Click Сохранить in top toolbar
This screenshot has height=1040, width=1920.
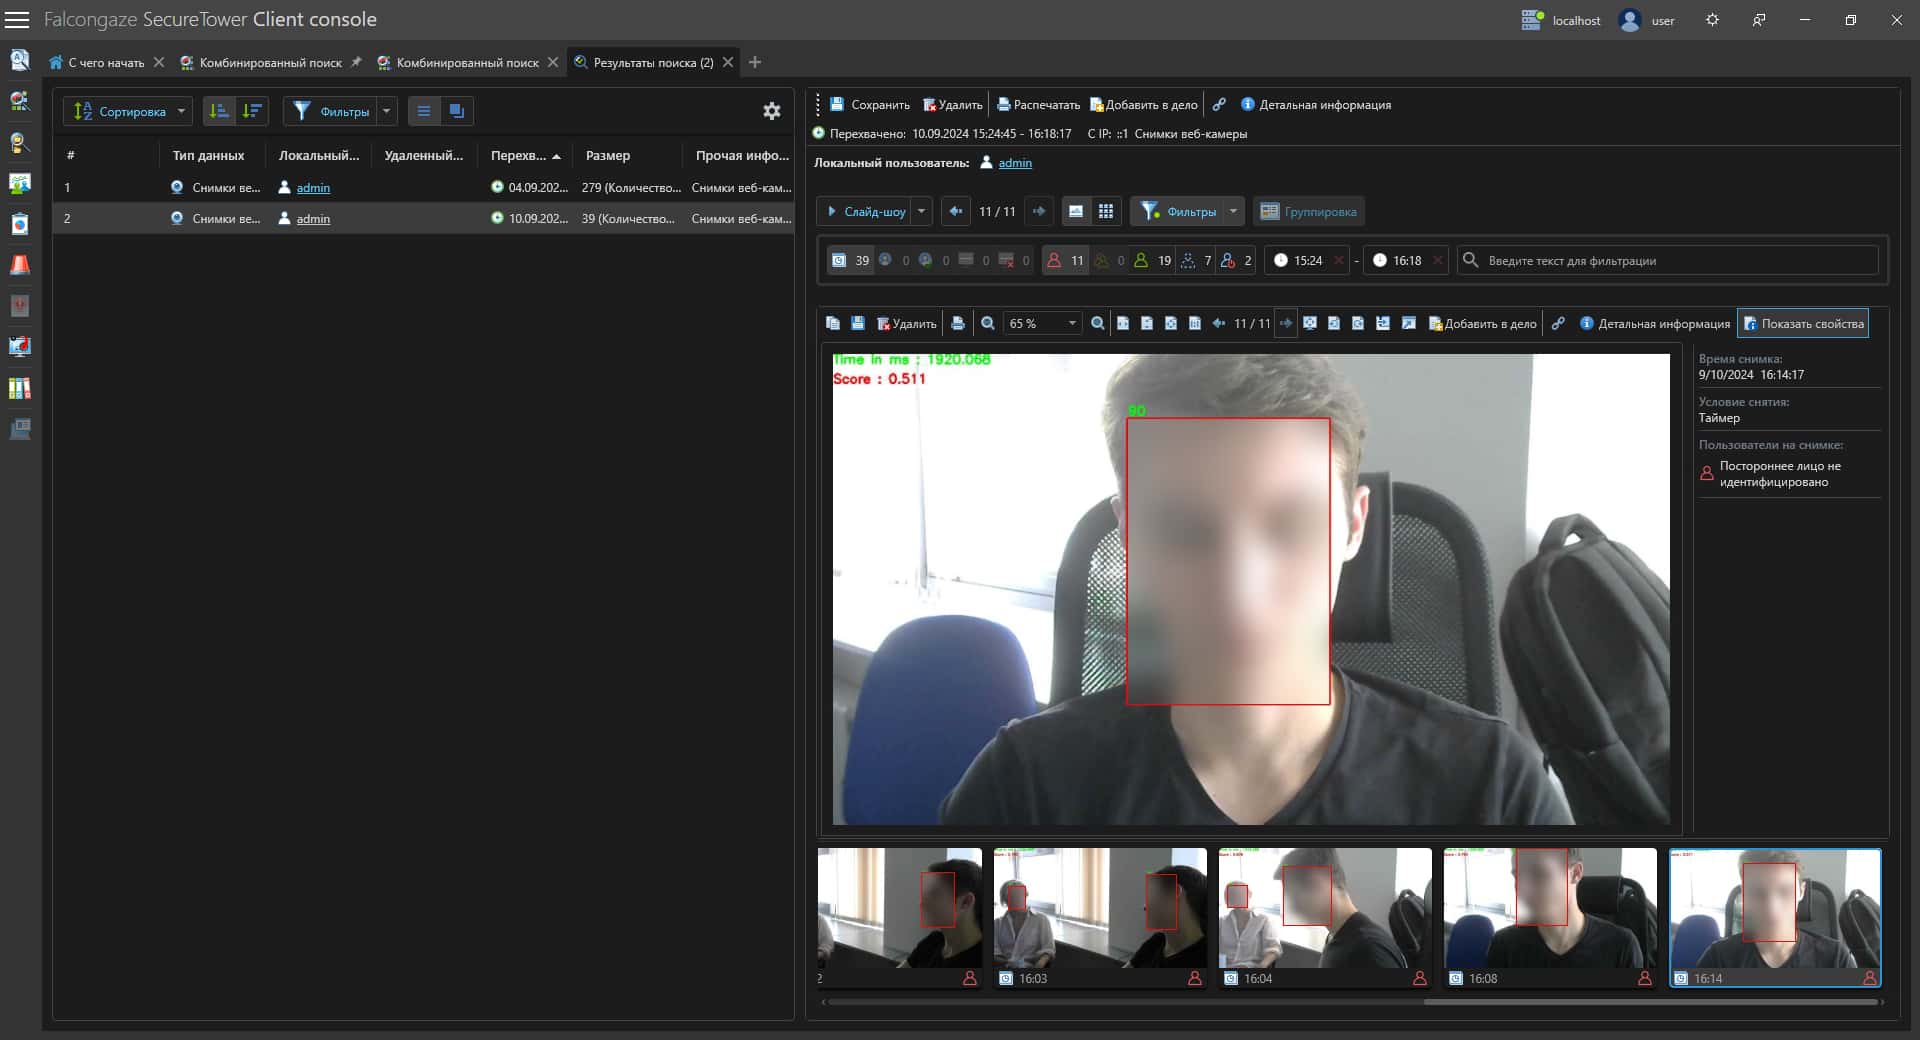pyautogui.click(x=870, y=104)
